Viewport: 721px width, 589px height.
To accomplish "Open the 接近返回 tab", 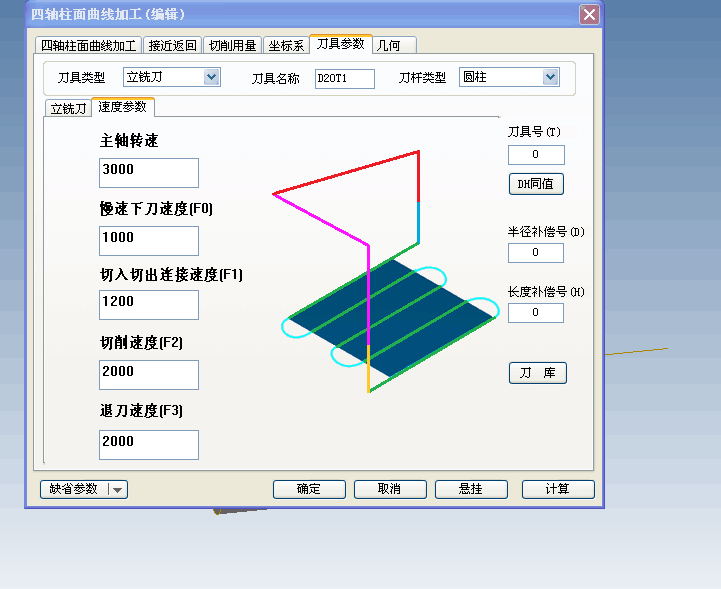I will (172, 46).
